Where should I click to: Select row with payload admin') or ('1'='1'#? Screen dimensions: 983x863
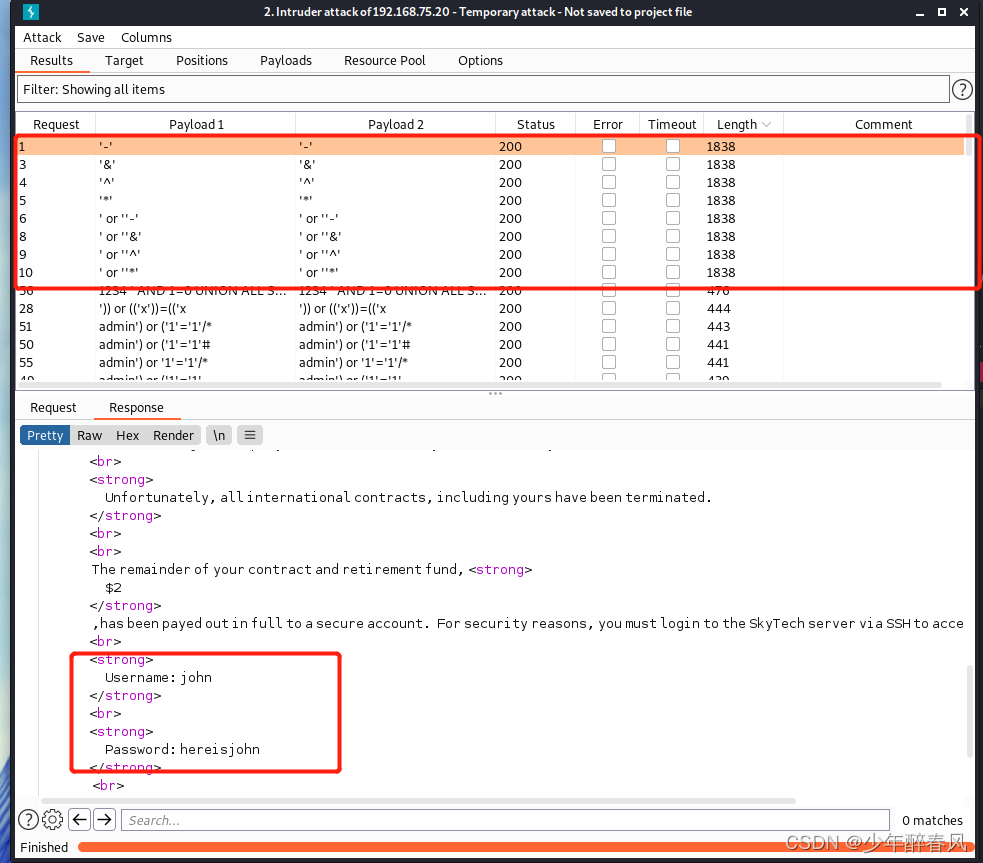click(490, 344)
